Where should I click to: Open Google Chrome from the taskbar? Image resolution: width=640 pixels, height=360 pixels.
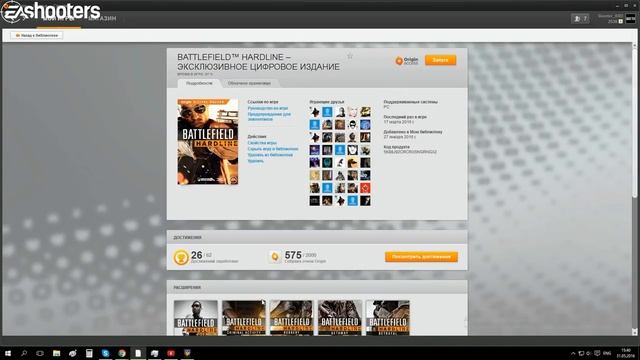click(x=122, y=353)
